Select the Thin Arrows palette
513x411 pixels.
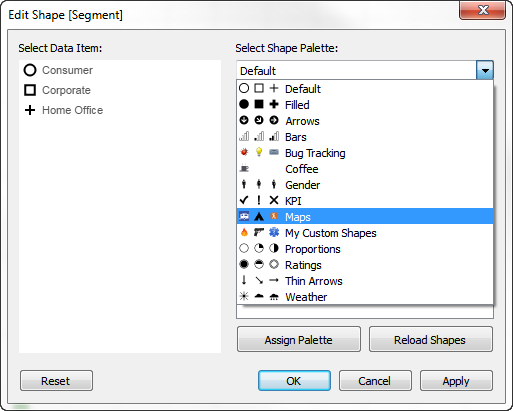coord(365,281)
